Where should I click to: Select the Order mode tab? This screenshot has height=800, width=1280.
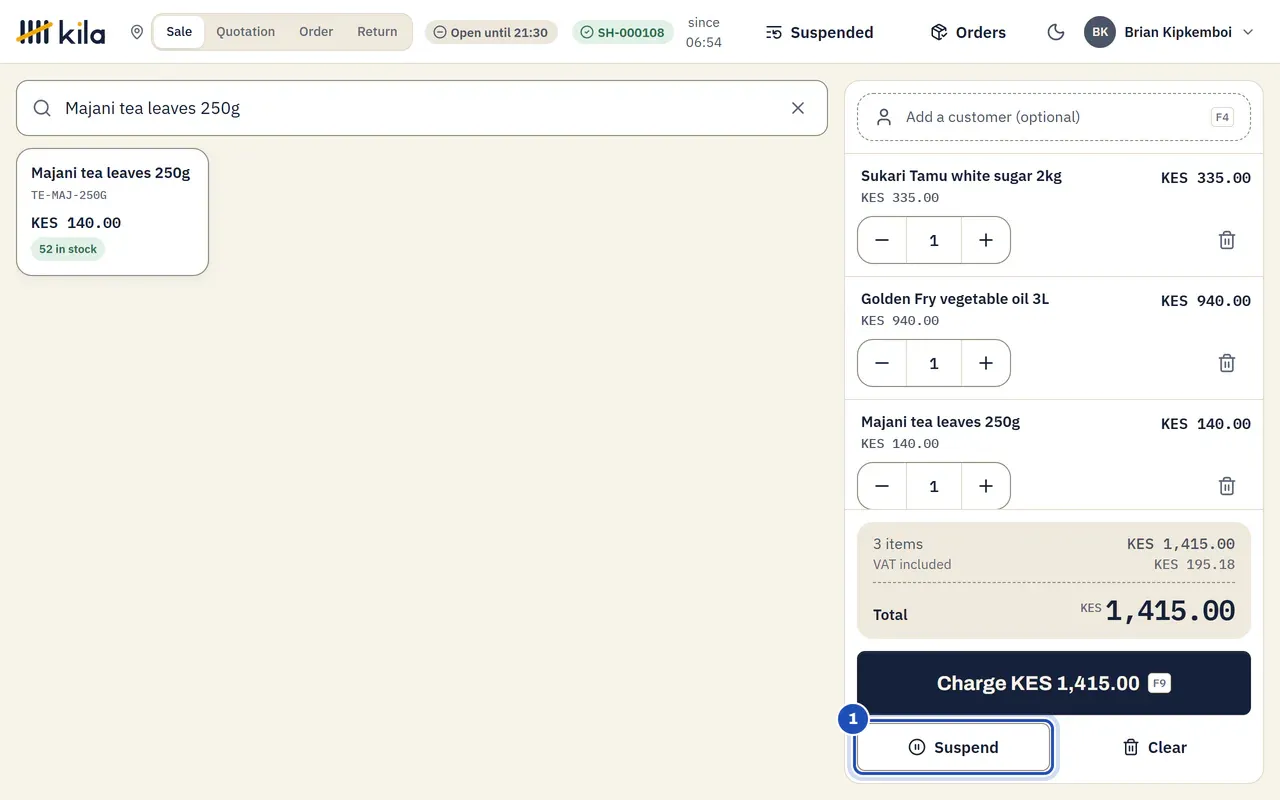[x=316, y=32]
